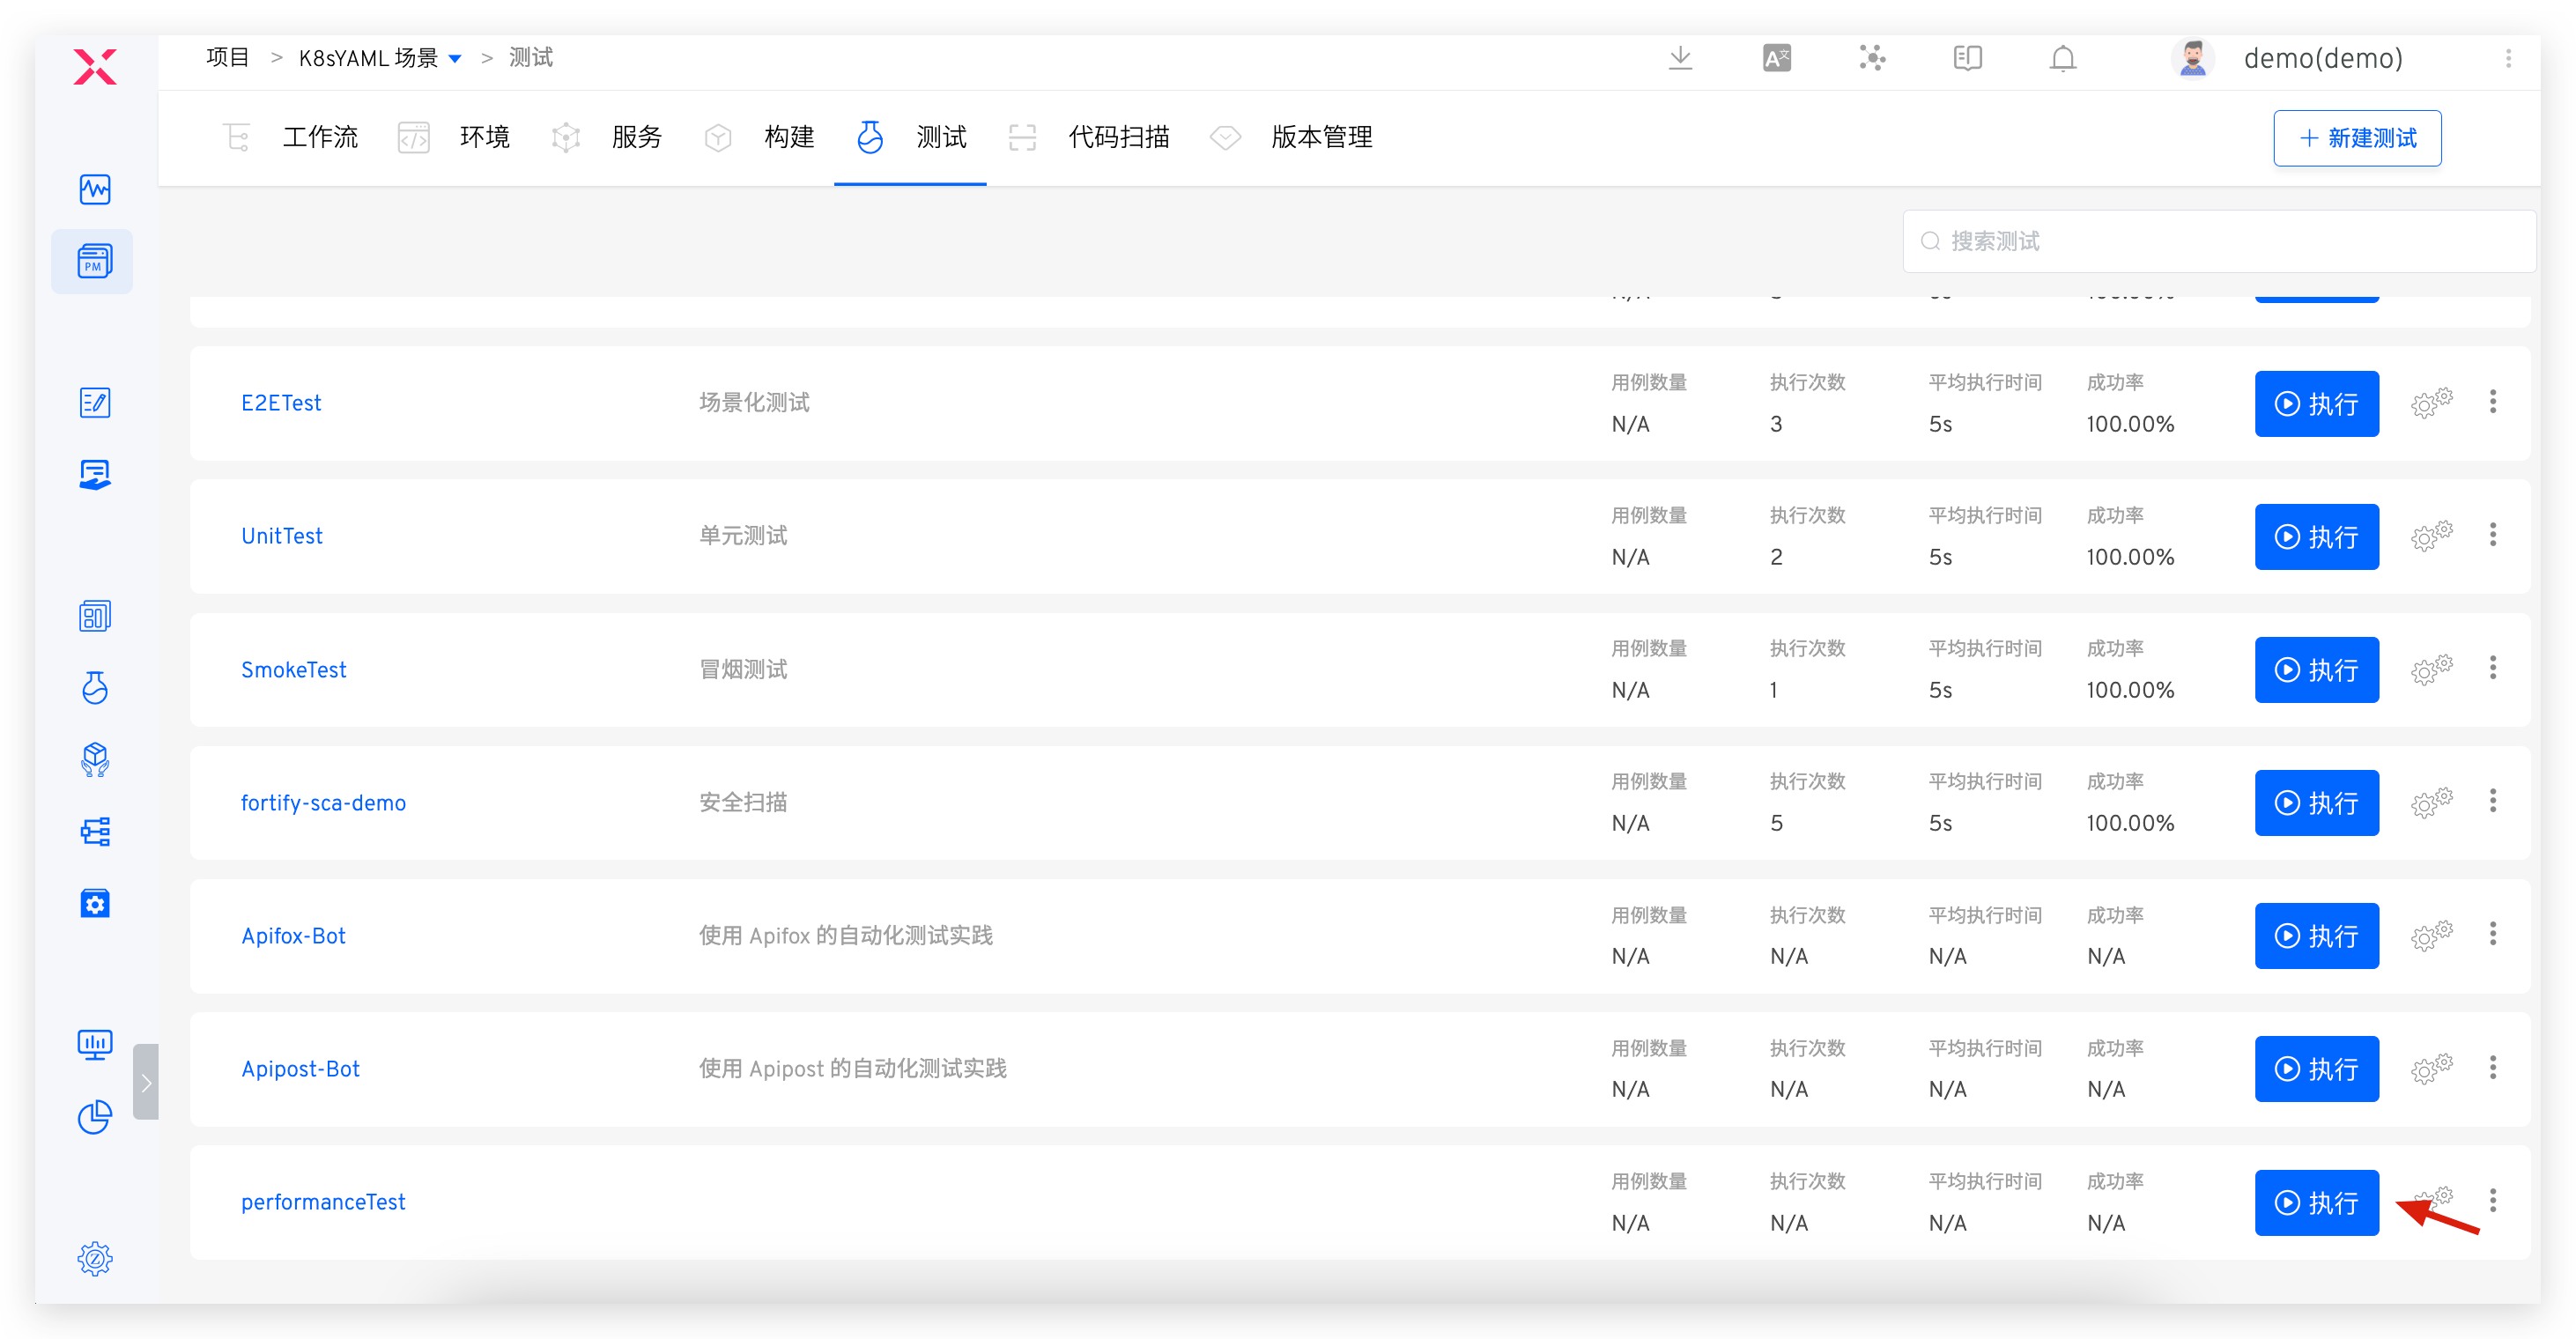The height and width of the screenshot is (1339, 2576).
Task: Open the notification bell
Action: [2063, 58]
